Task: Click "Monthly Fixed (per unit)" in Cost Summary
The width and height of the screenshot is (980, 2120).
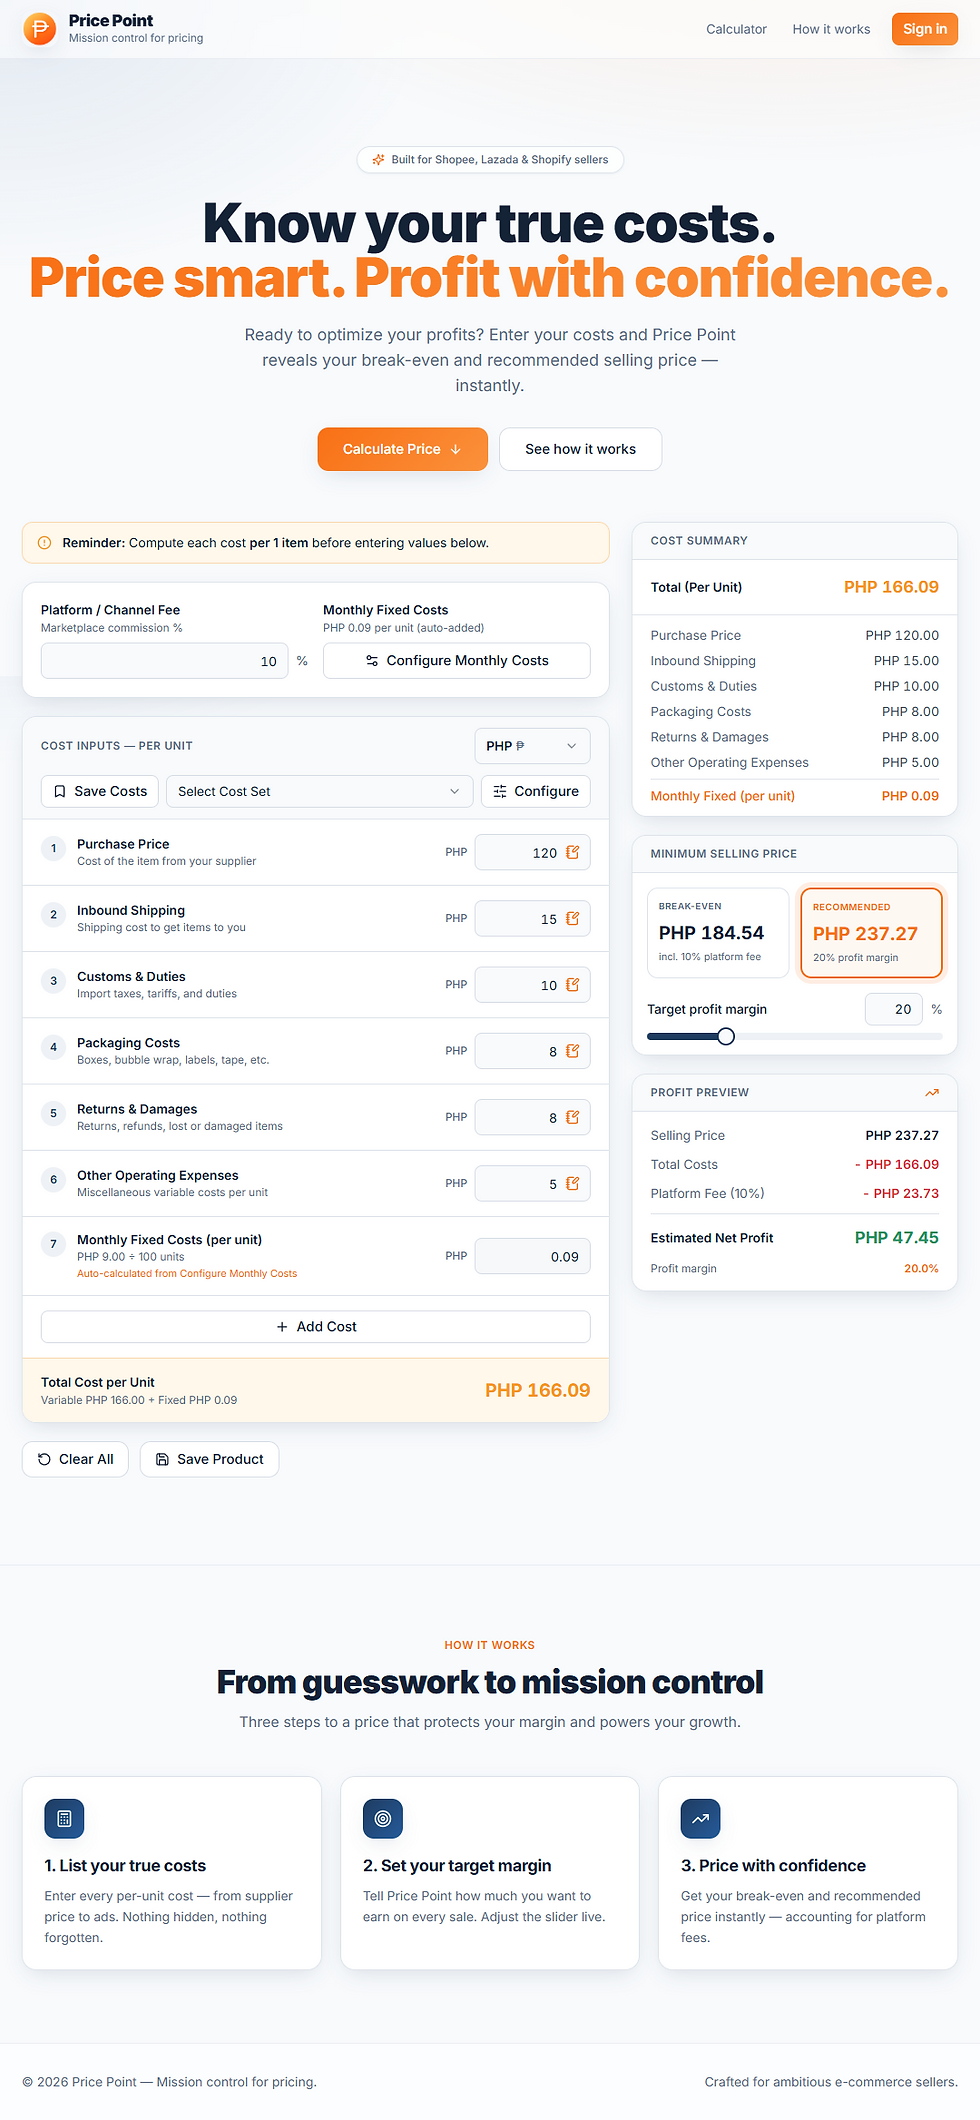Action: (722, 796)
